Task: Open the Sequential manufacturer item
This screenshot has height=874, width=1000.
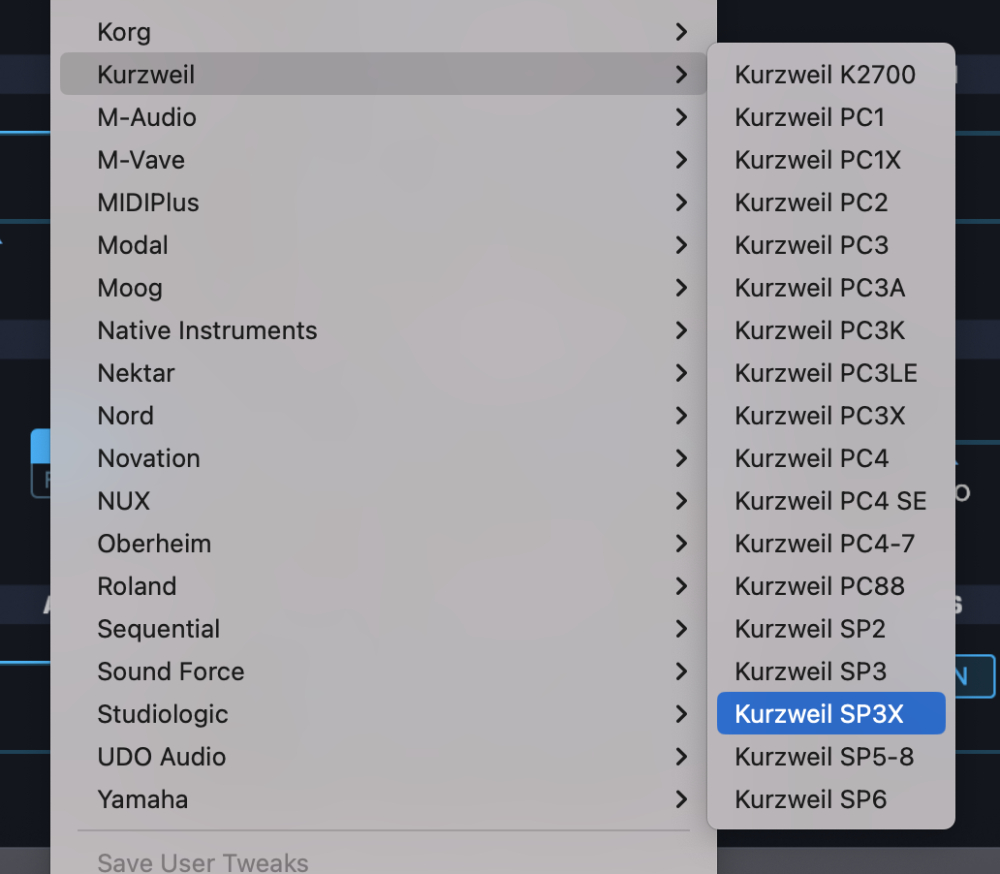Action: pos(158,629)
